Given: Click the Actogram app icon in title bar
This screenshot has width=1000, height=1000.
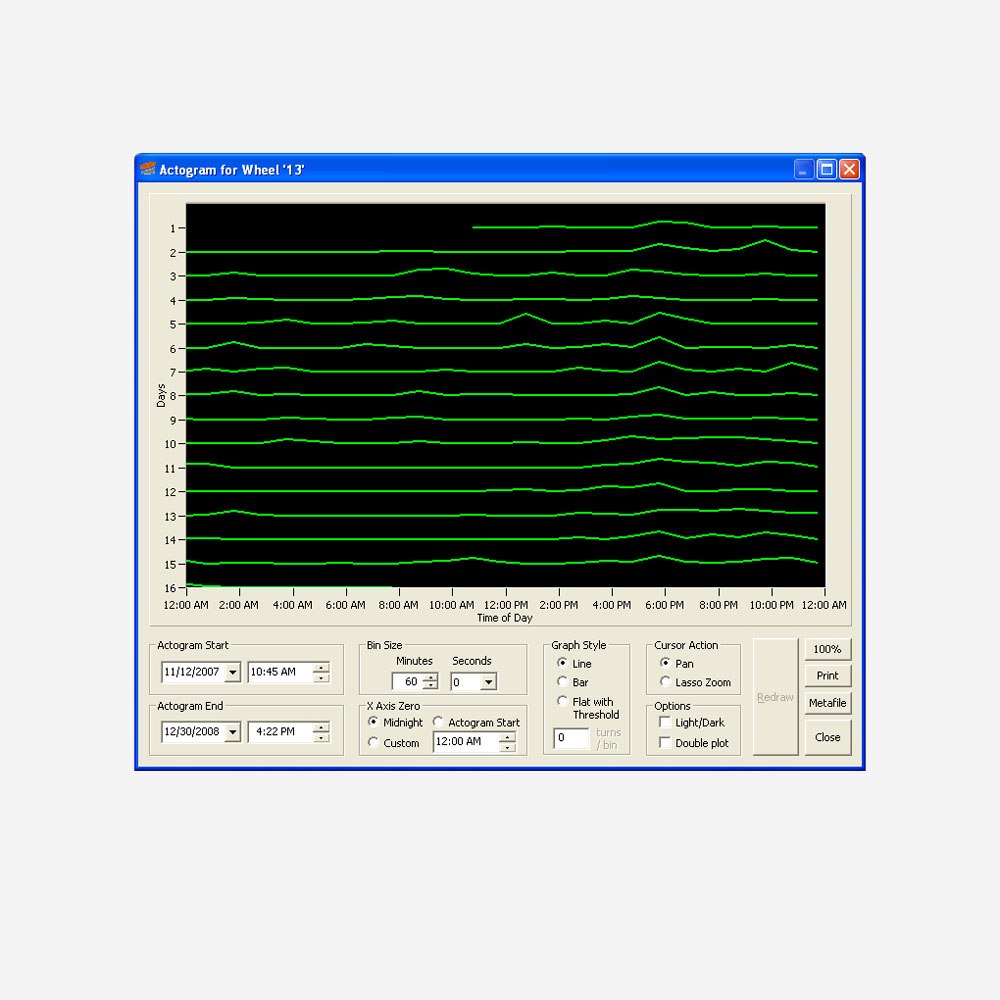Looking at the screenshot, I should click(x=148, y=169).
